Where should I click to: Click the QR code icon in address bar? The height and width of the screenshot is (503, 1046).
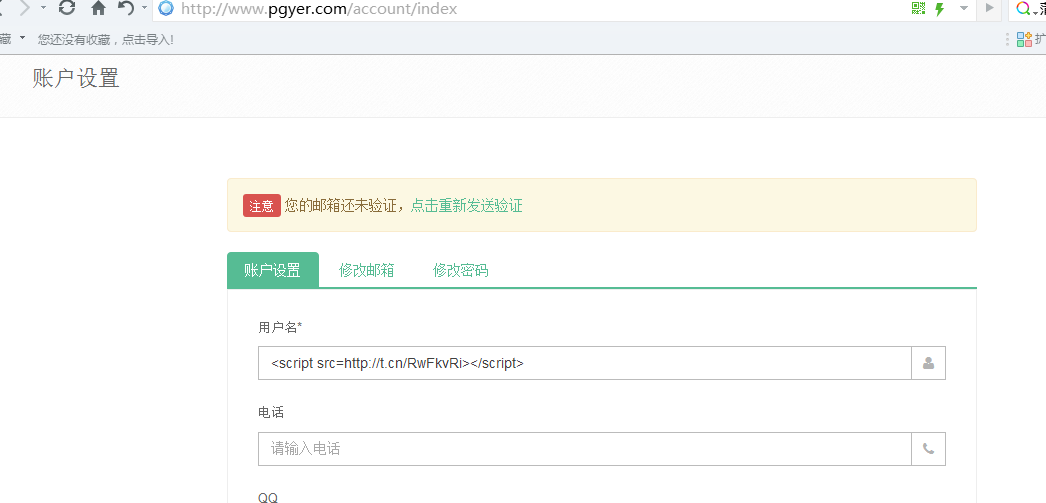[919, 8]
